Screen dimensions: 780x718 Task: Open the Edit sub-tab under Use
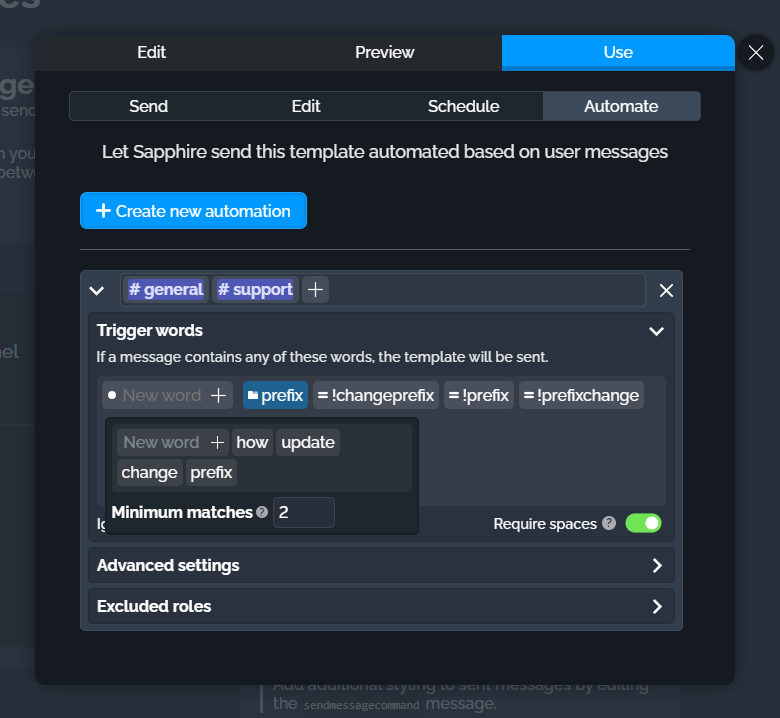click(306, 106)
